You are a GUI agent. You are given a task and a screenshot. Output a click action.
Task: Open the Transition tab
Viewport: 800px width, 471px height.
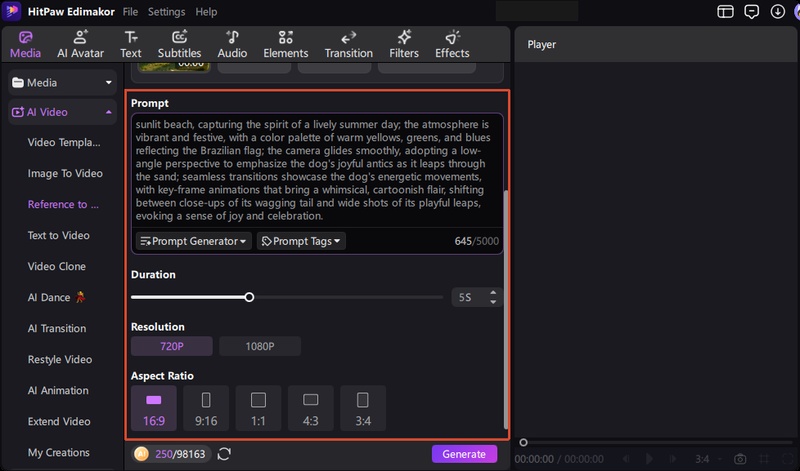pyautogui.click(x=348, y=44)
